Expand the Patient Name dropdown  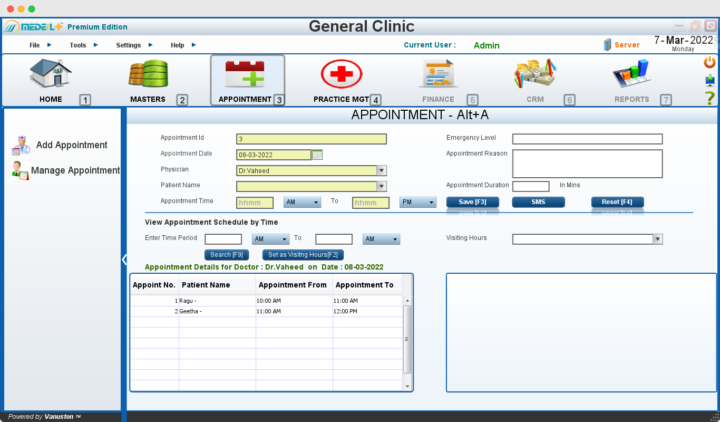pyautogui.click(x=381, y=186)
